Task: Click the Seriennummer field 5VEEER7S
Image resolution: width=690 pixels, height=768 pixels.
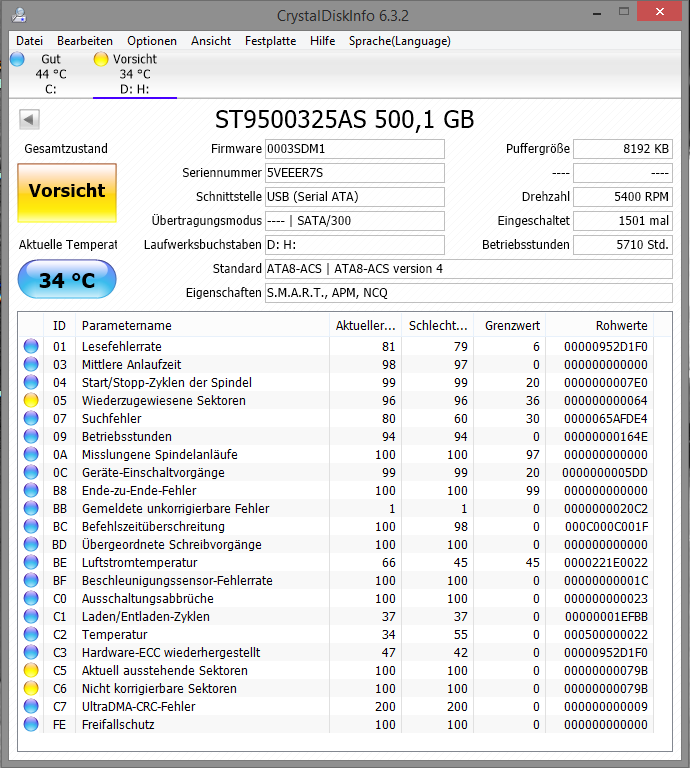Action: [355, 173]
